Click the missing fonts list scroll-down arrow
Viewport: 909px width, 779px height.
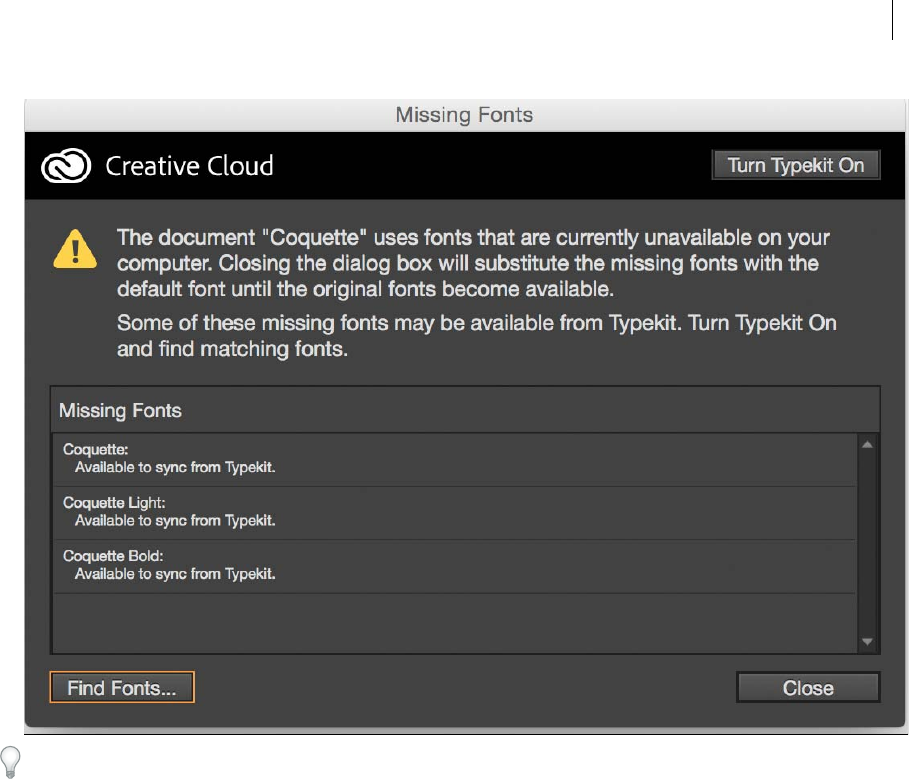click(867, 642)
